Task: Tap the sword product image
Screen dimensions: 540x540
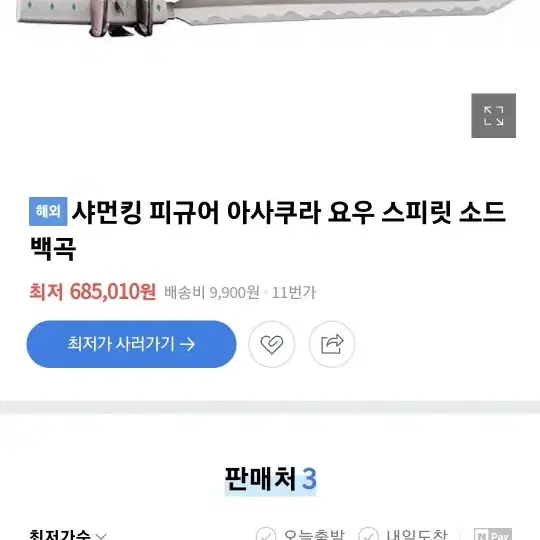Action: [x=265, y=17]
